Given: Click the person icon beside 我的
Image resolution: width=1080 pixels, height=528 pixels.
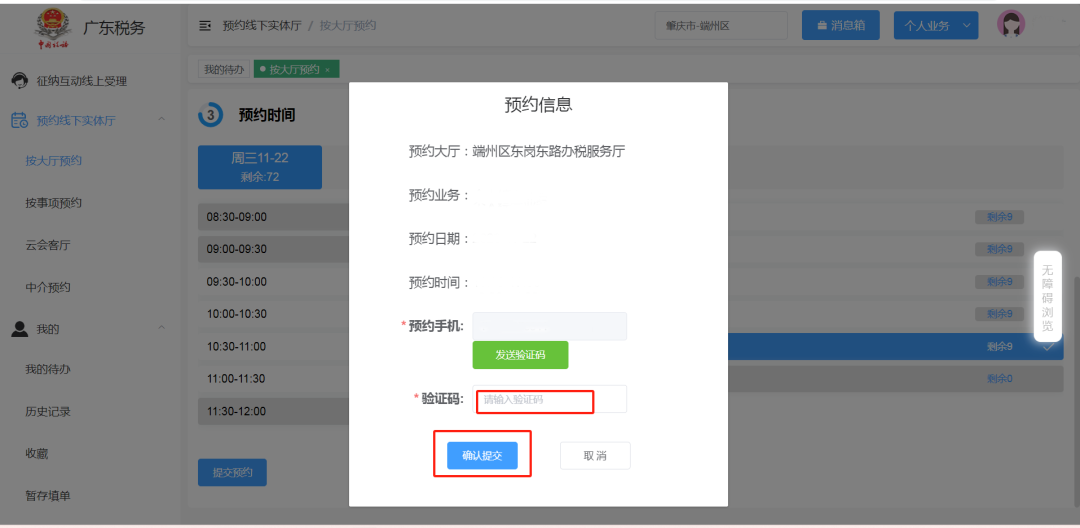Looking at the screenshot, I should coord(20,328).
